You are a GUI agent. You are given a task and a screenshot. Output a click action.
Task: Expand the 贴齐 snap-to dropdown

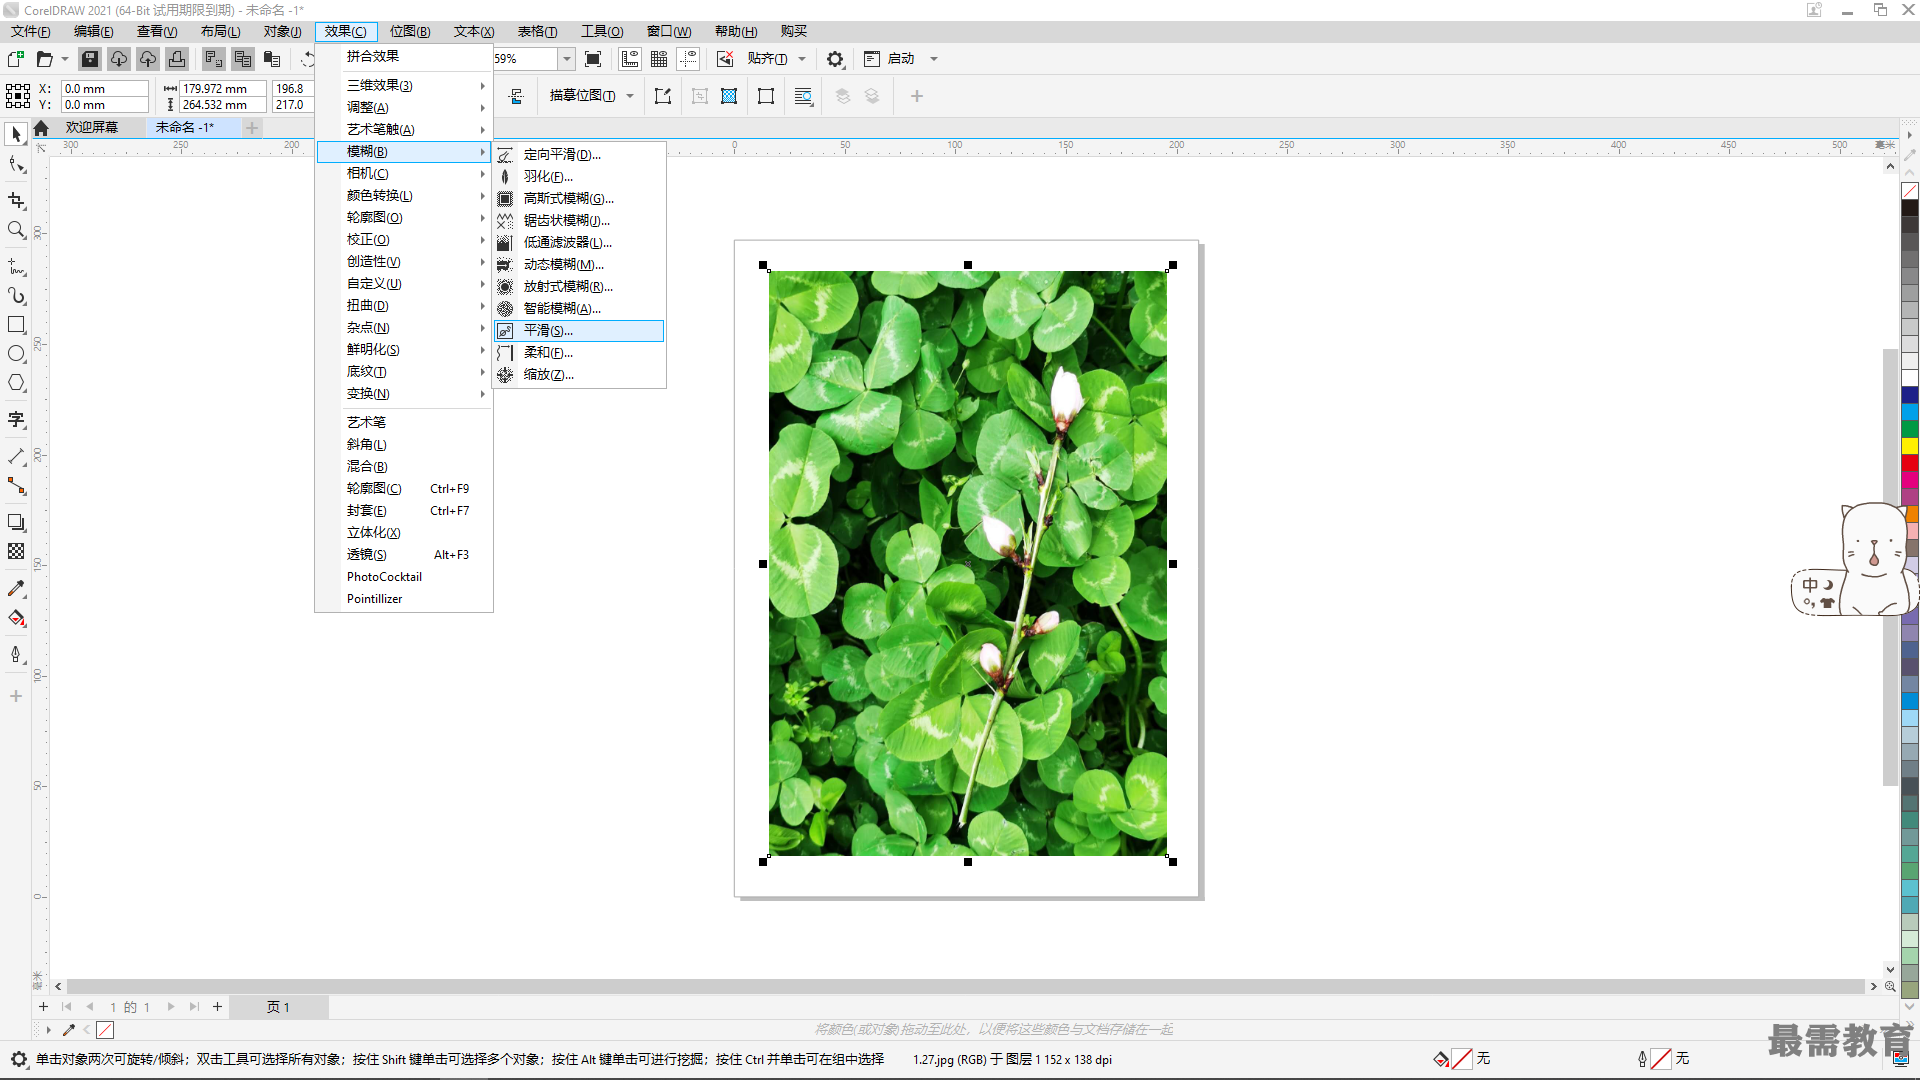click(x=802, y=59)
